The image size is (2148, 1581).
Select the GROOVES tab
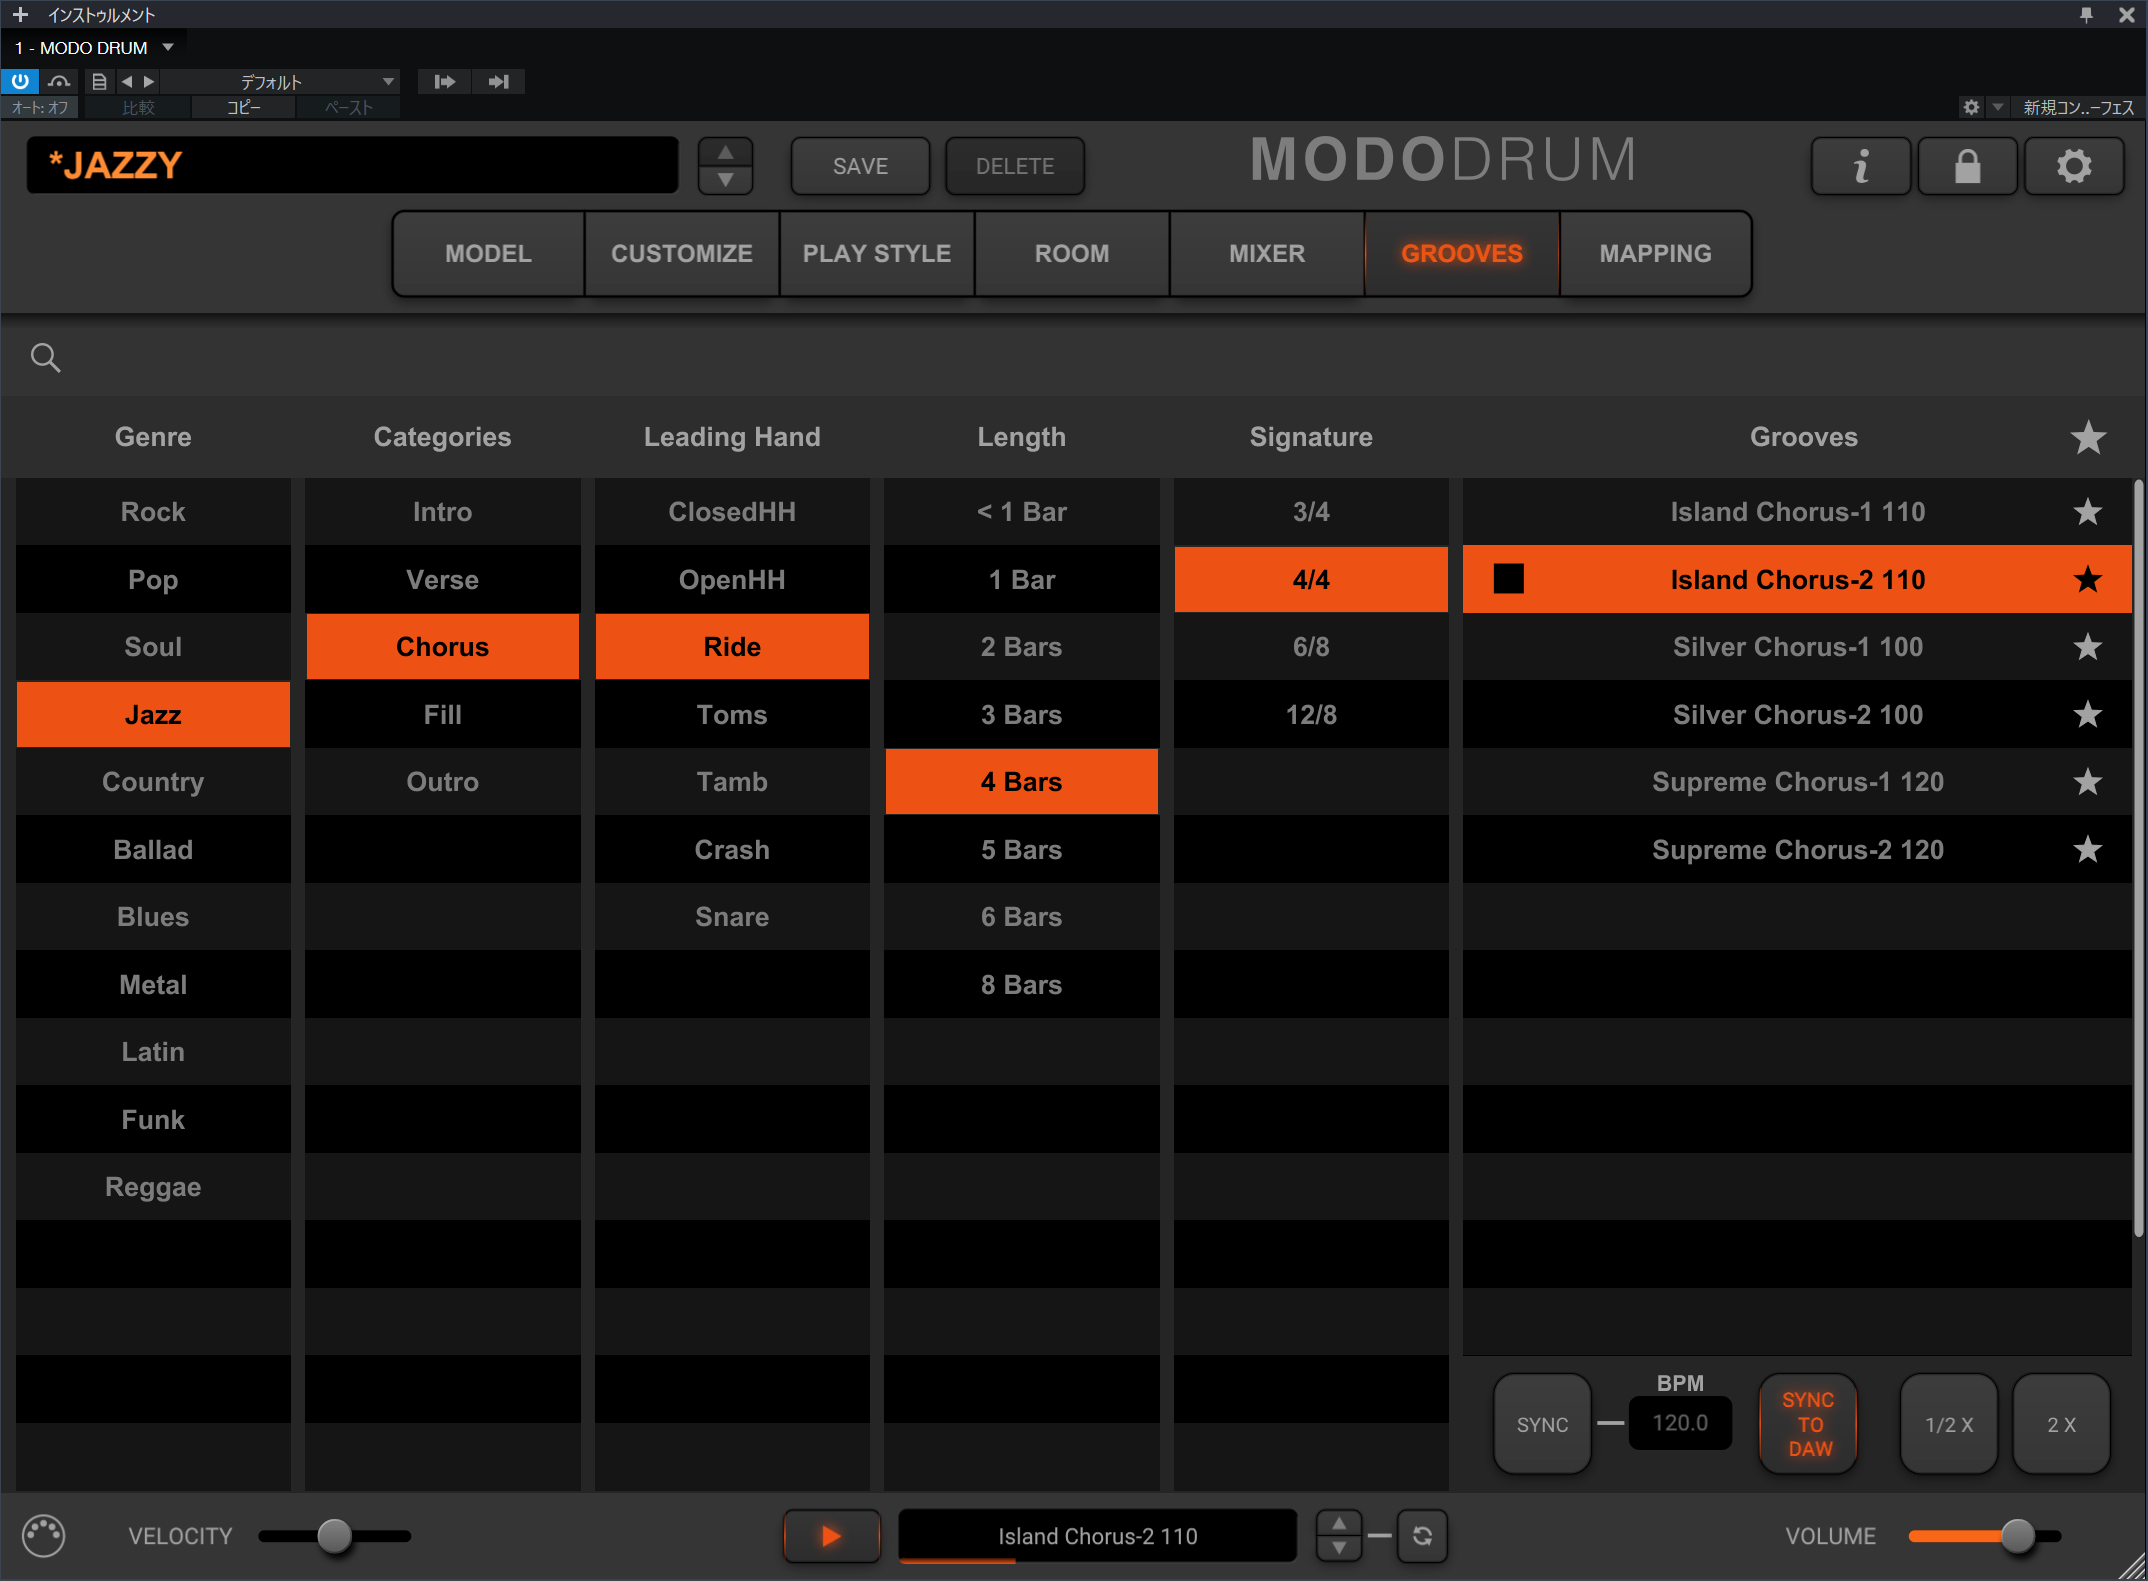coord(1461,253)
